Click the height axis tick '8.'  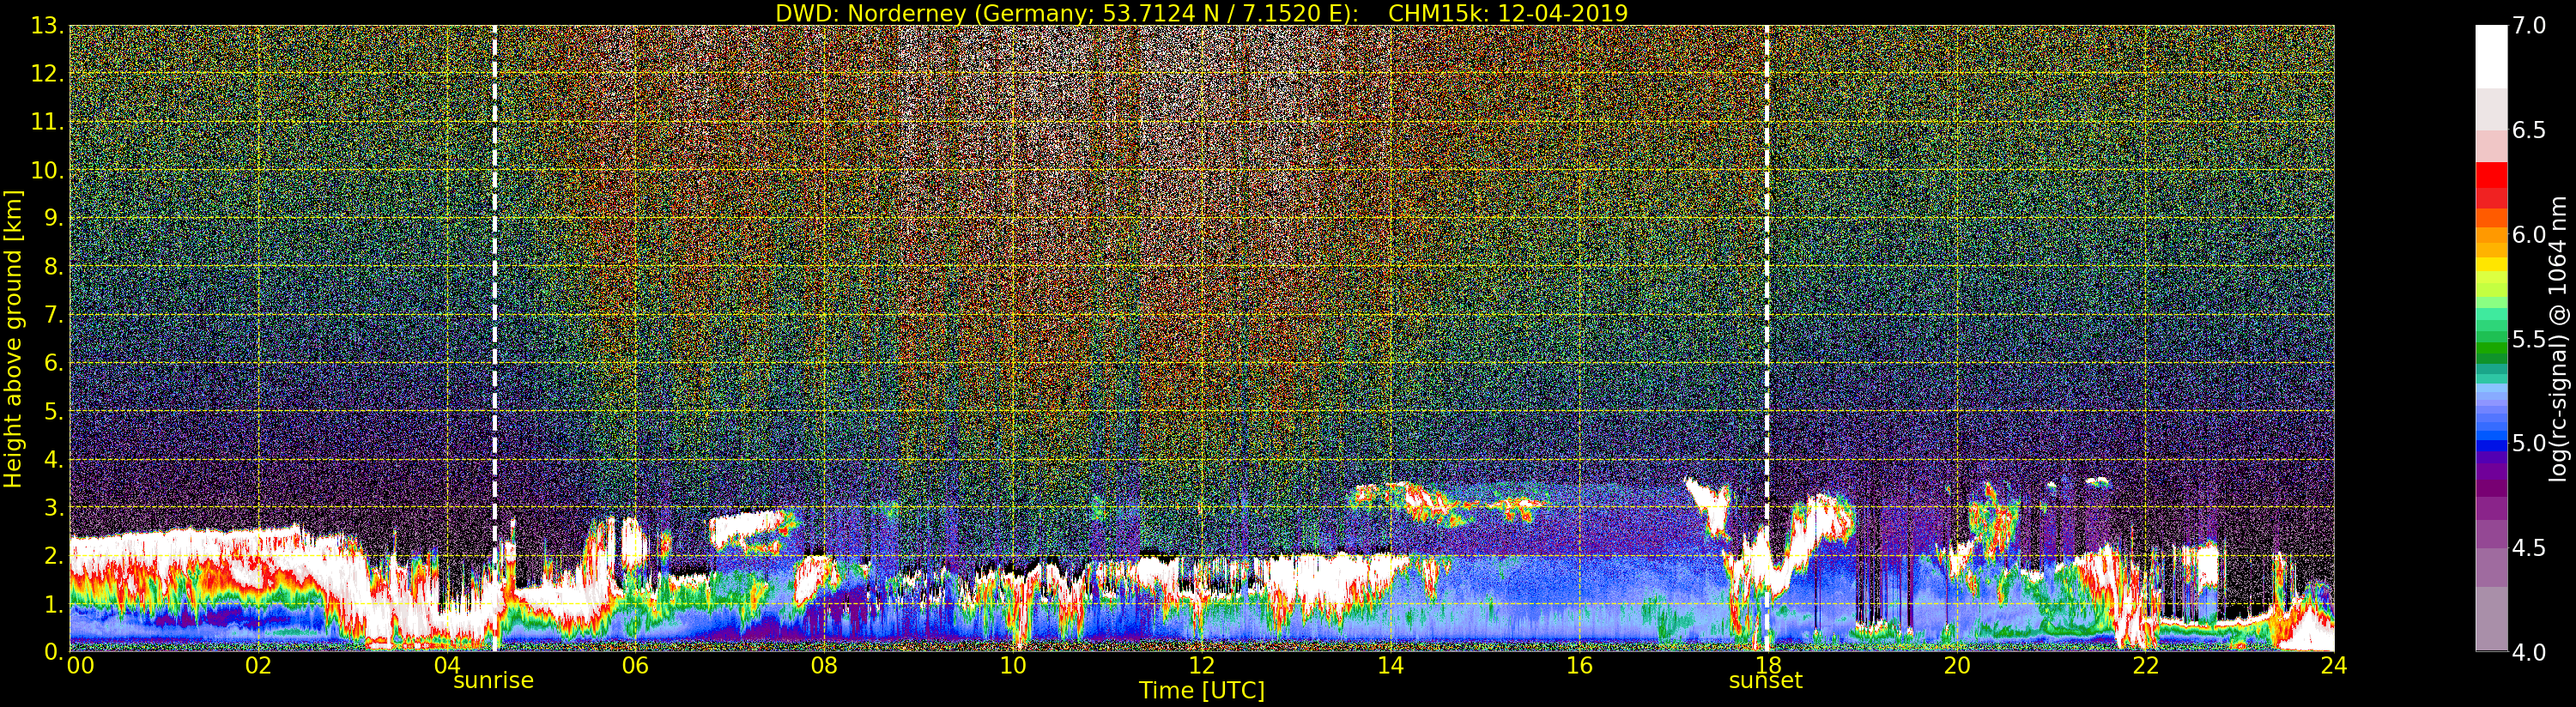pyautogui.click(x=53, y=267)
